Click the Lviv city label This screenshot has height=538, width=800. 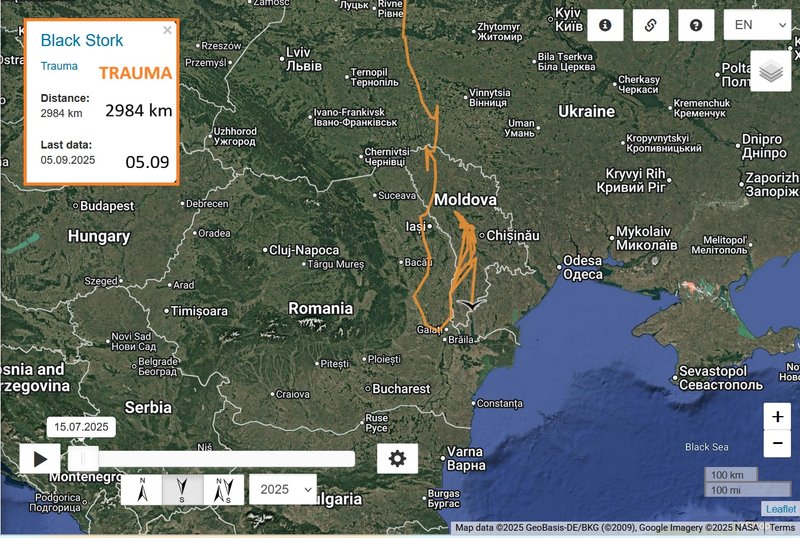(304, 59)
